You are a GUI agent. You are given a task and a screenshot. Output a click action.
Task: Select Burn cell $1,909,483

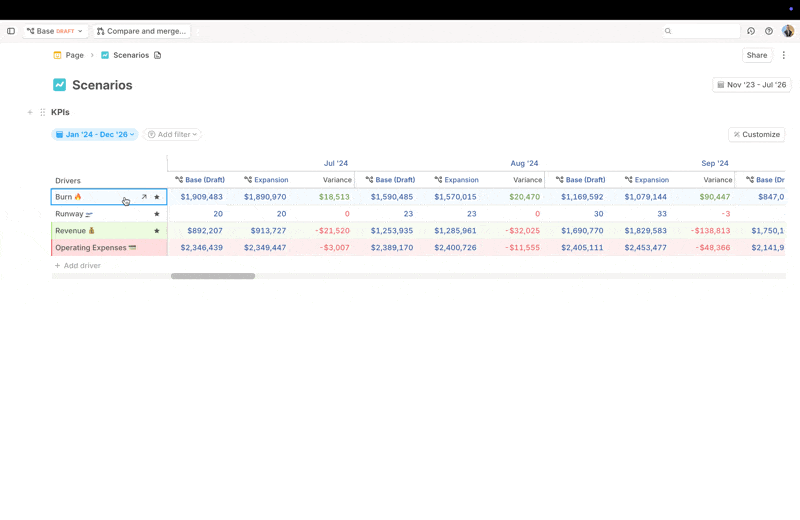point(202,197)
